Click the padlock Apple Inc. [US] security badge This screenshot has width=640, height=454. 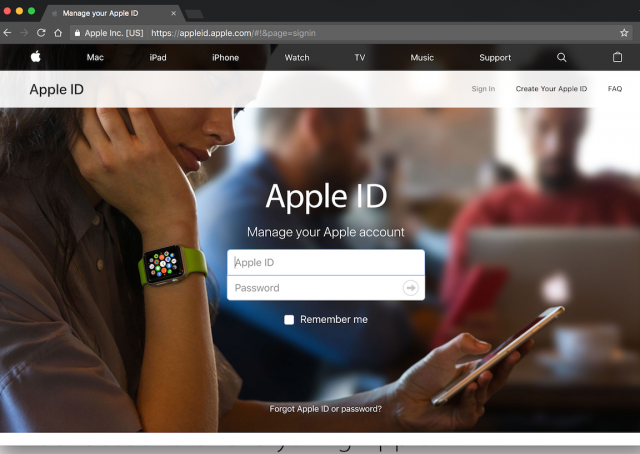click(109, 33)
